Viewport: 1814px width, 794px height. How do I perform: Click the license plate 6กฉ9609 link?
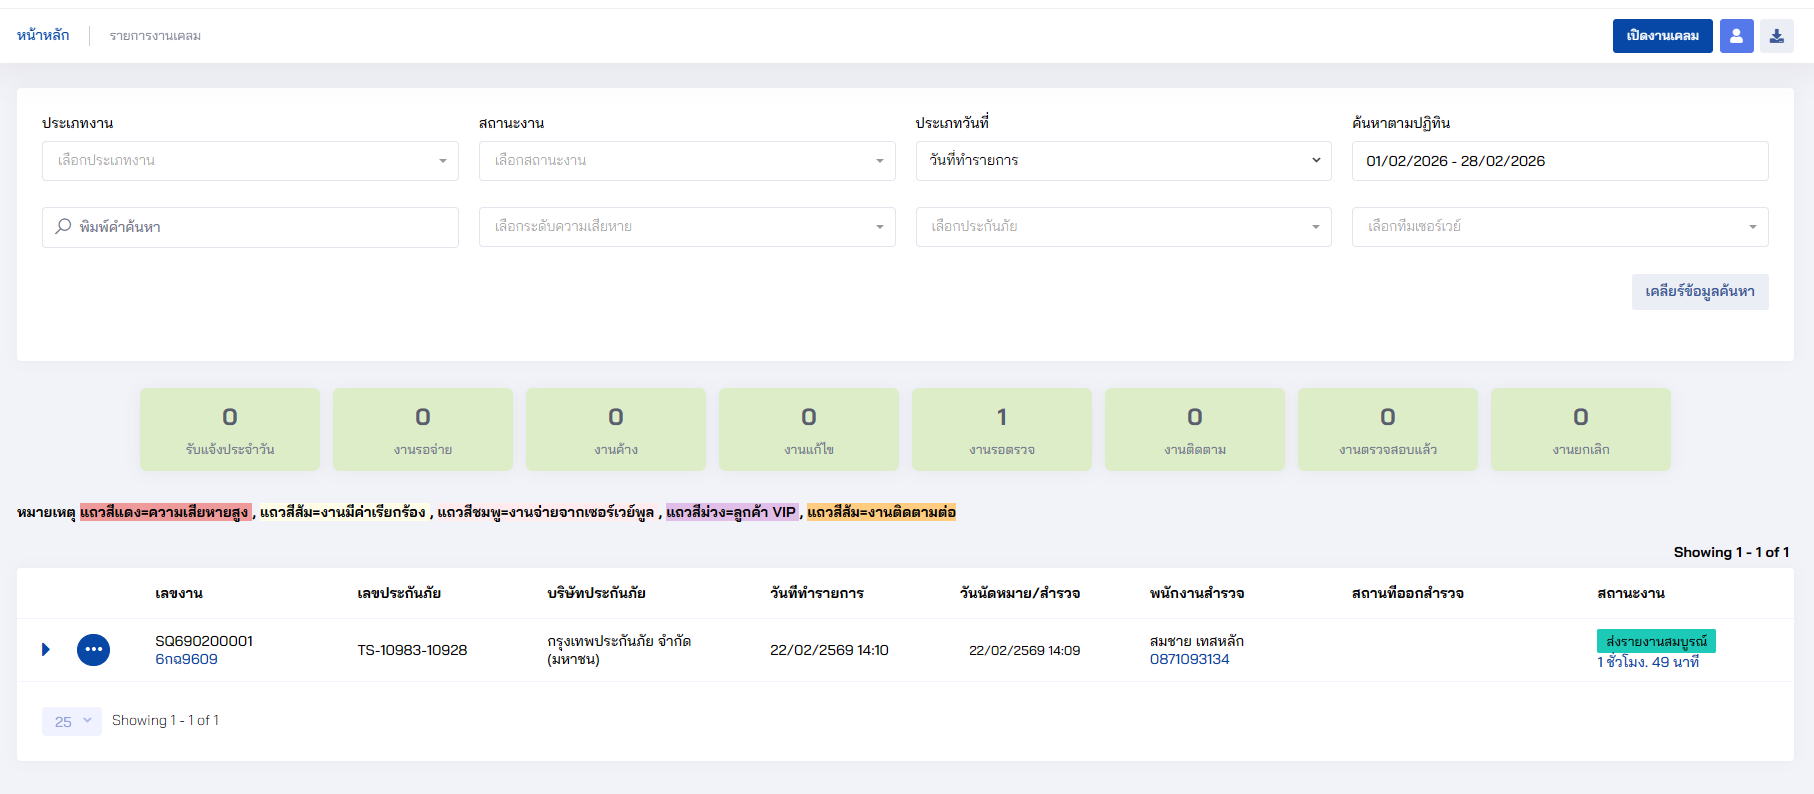coord(186,660)
